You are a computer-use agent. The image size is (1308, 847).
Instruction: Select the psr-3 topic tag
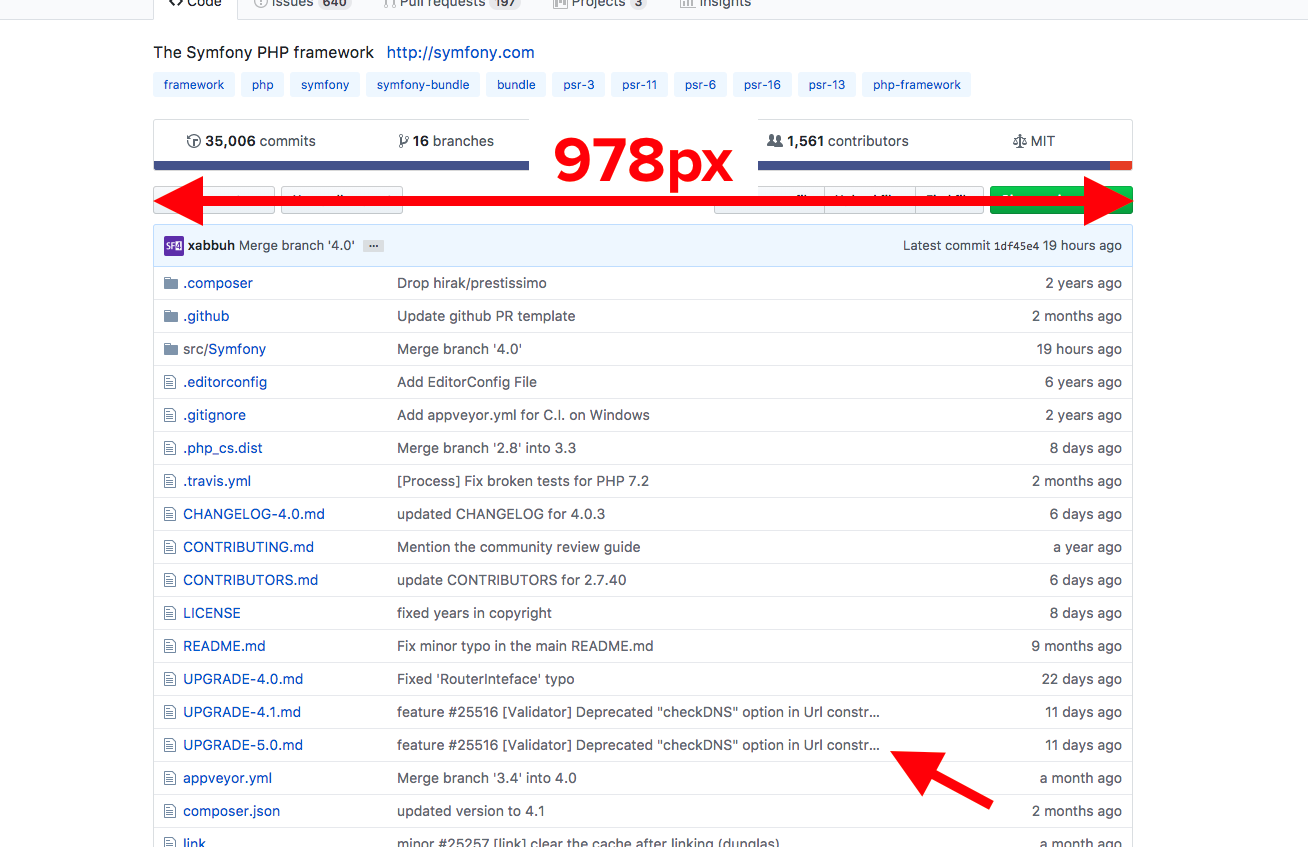click(578, 85)
